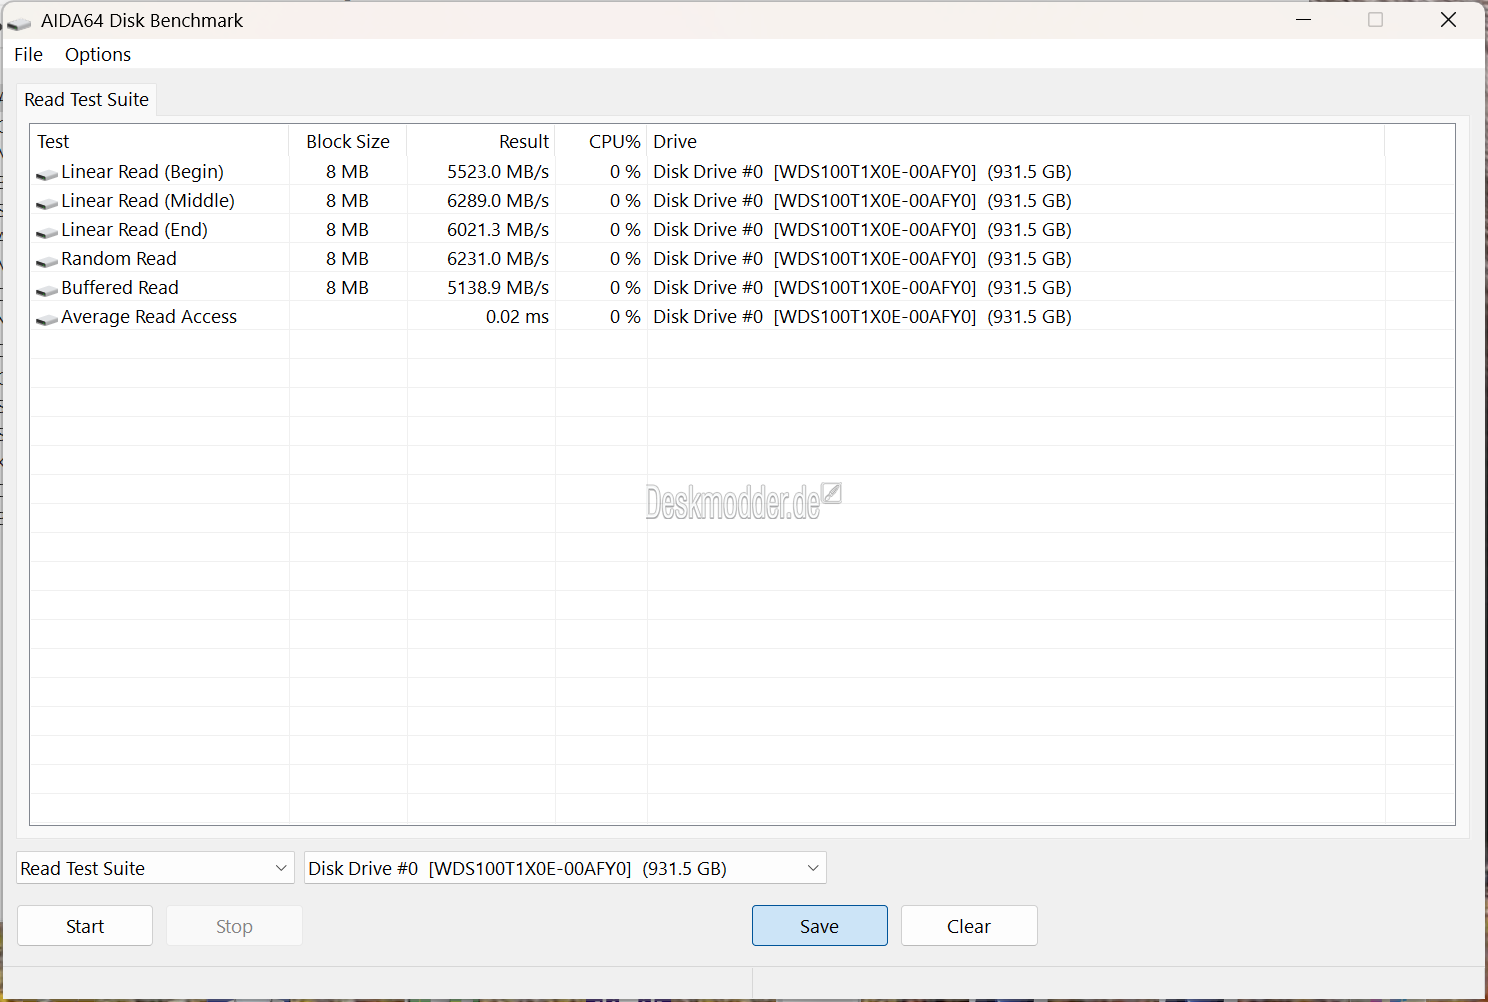Click the 6289.0 MB/s result value
Image resolution: width=1488 pixels, height=1002 pixels.
[x=498, y=201]
